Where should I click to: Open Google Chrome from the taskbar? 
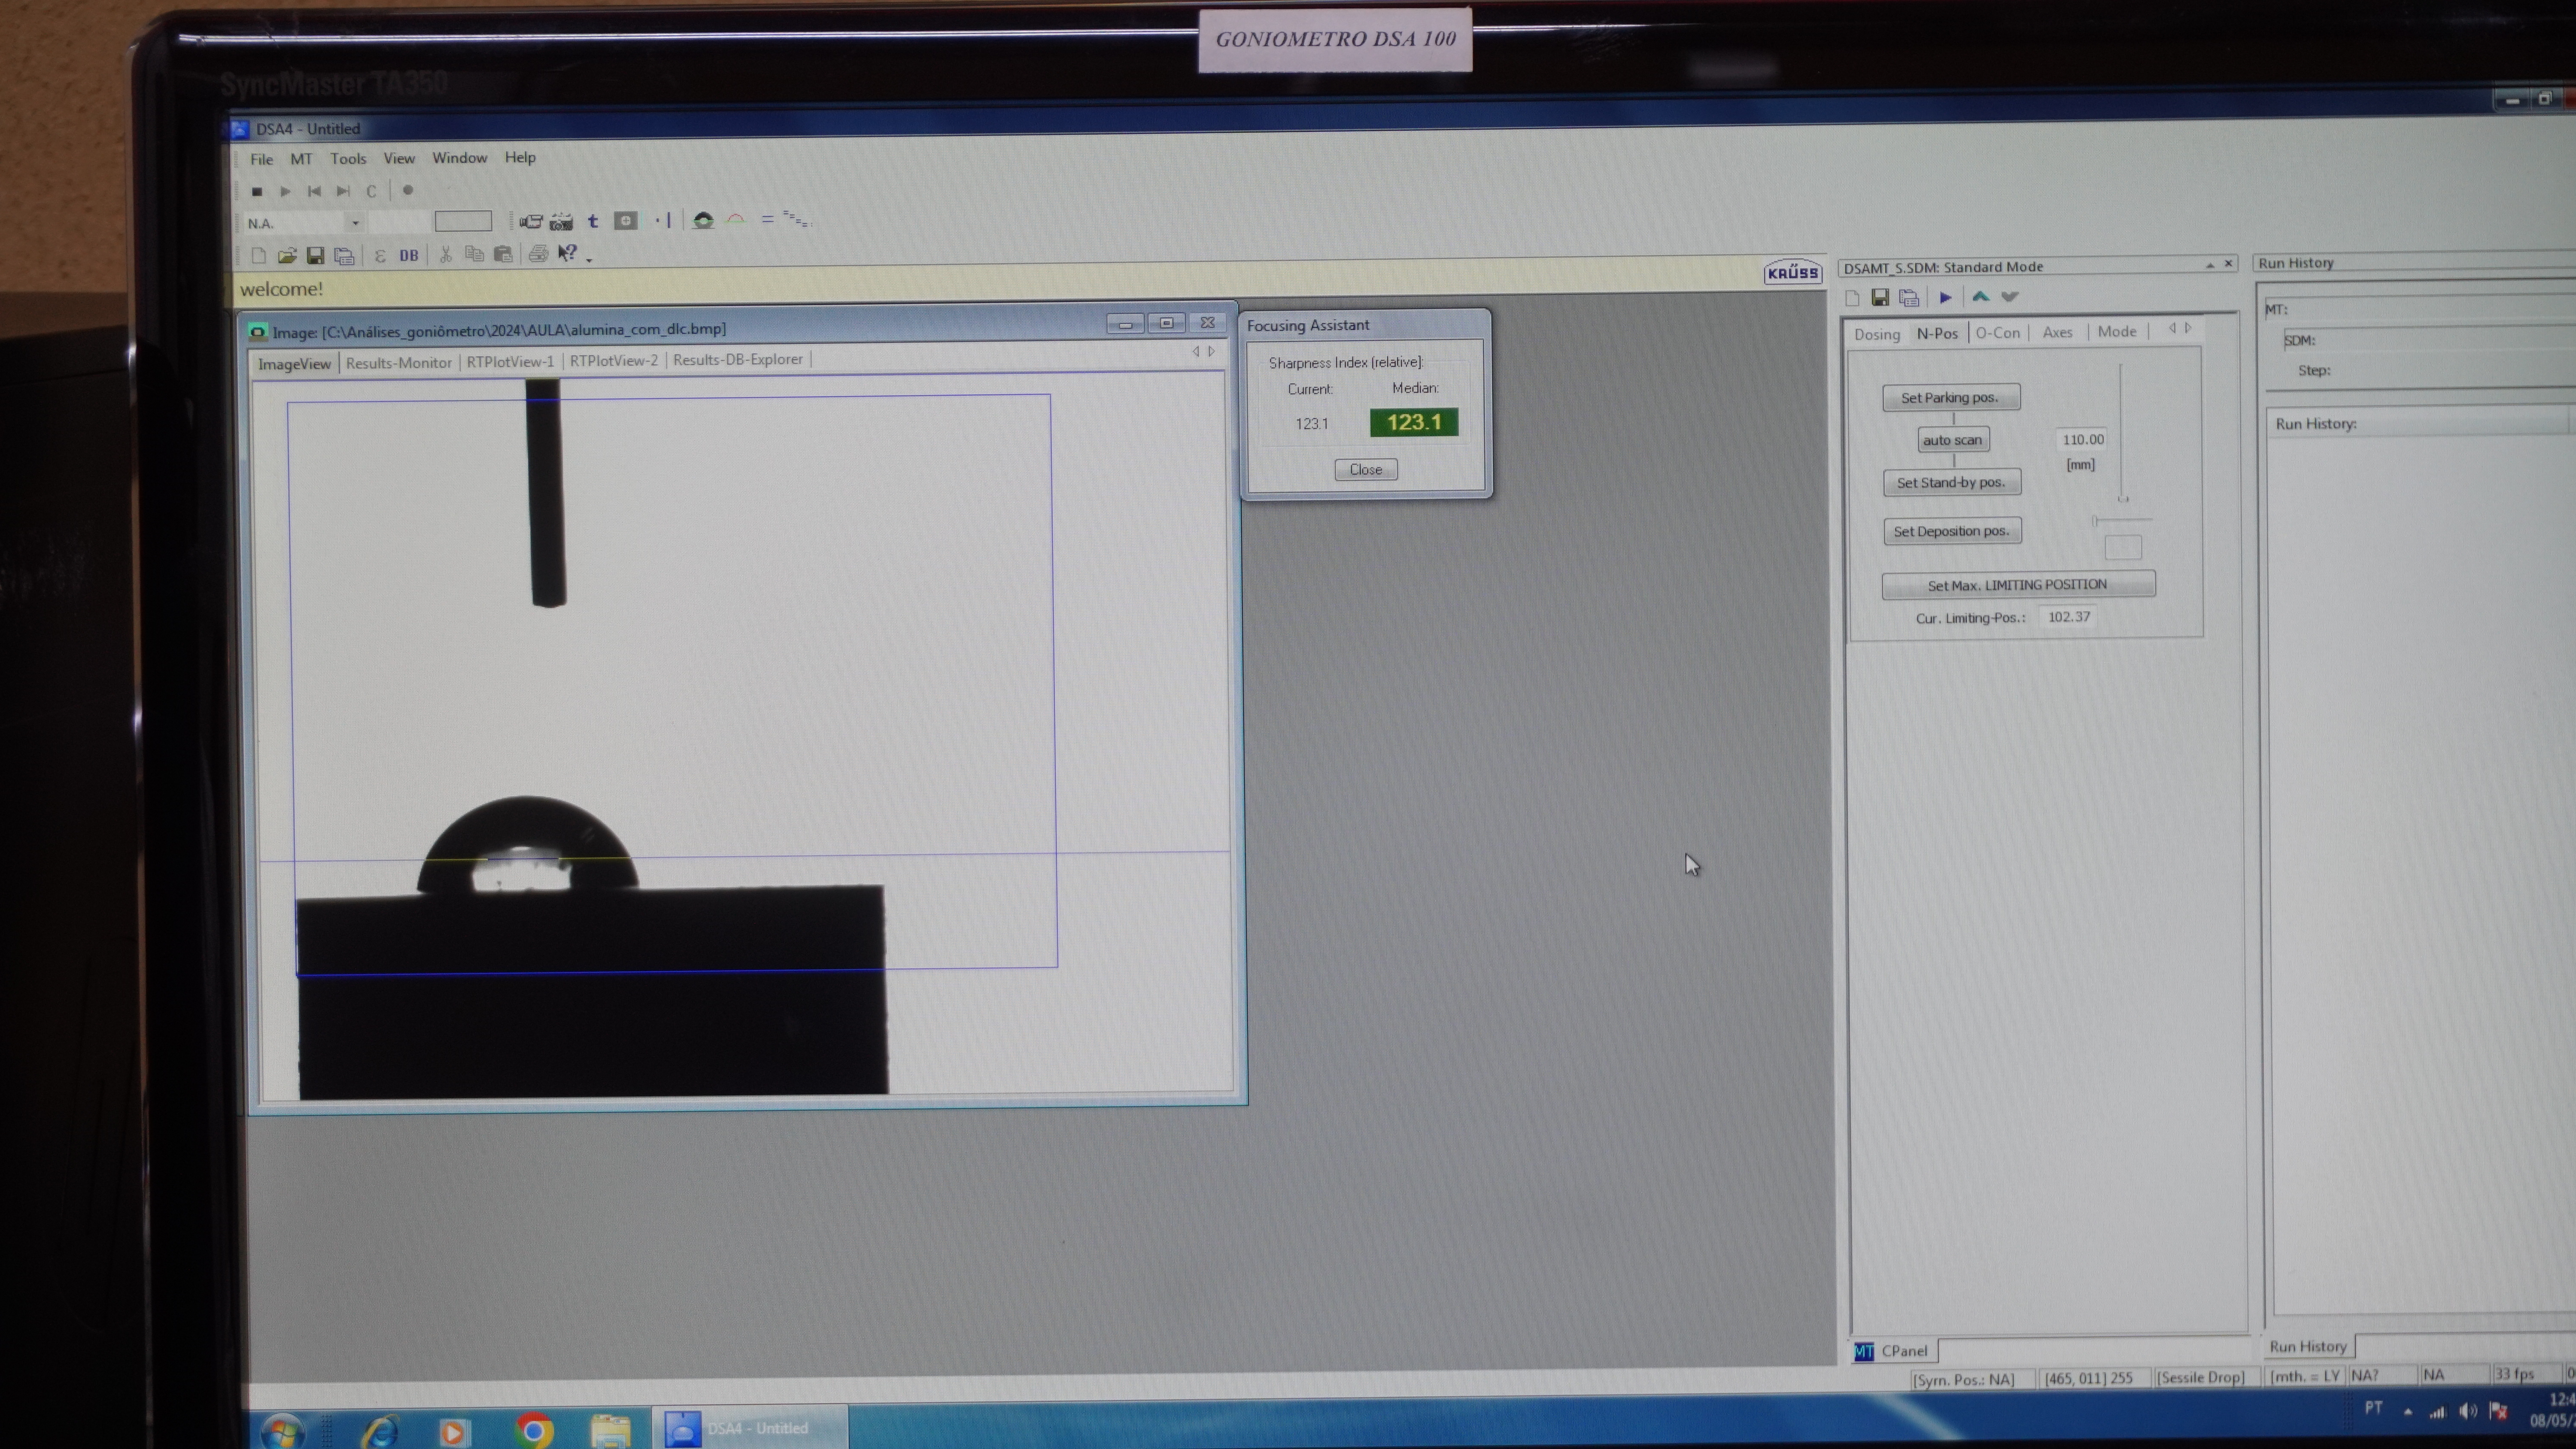click(534, 1431)
